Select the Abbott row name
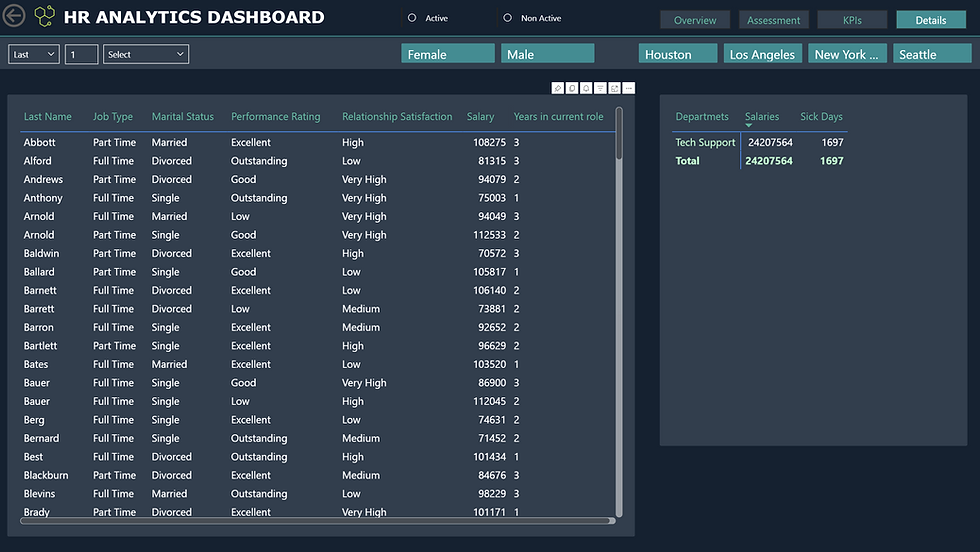Image resolution: width=980 pixels, height=552 pixels. (x=39, y=143)
